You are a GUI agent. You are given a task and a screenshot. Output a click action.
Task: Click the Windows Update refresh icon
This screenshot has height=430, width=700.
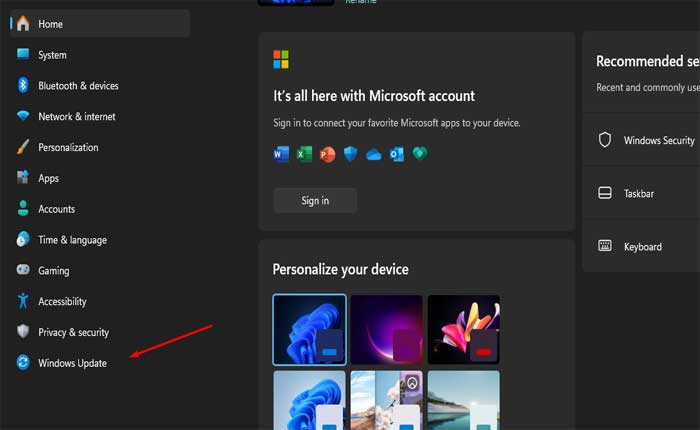coord(23,362)
